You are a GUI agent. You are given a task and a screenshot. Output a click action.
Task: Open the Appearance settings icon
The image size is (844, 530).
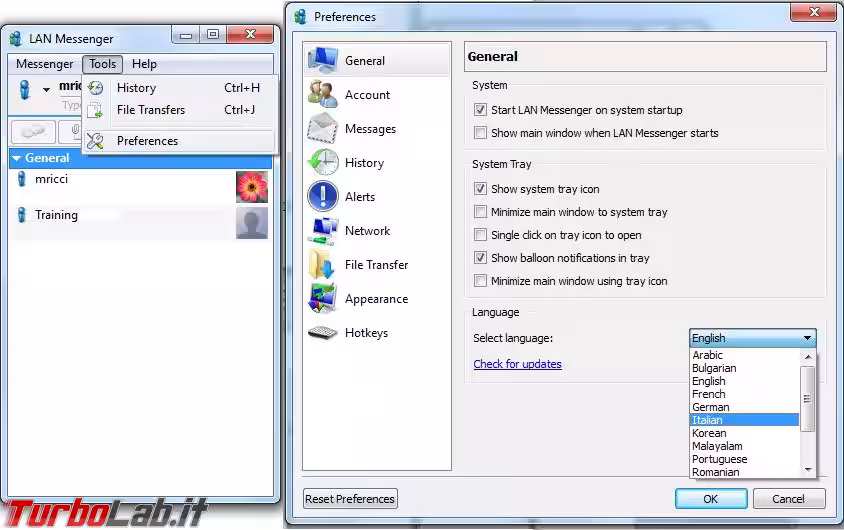pyautogui.click(x=323, y=299)
